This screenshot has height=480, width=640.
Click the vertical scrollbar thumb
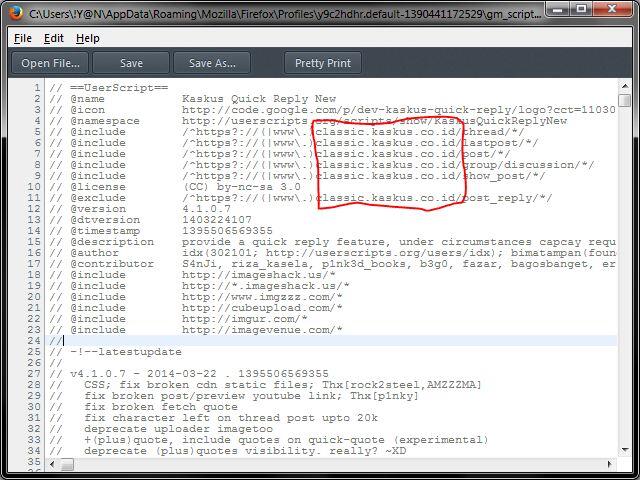click(x=625, y=100)
